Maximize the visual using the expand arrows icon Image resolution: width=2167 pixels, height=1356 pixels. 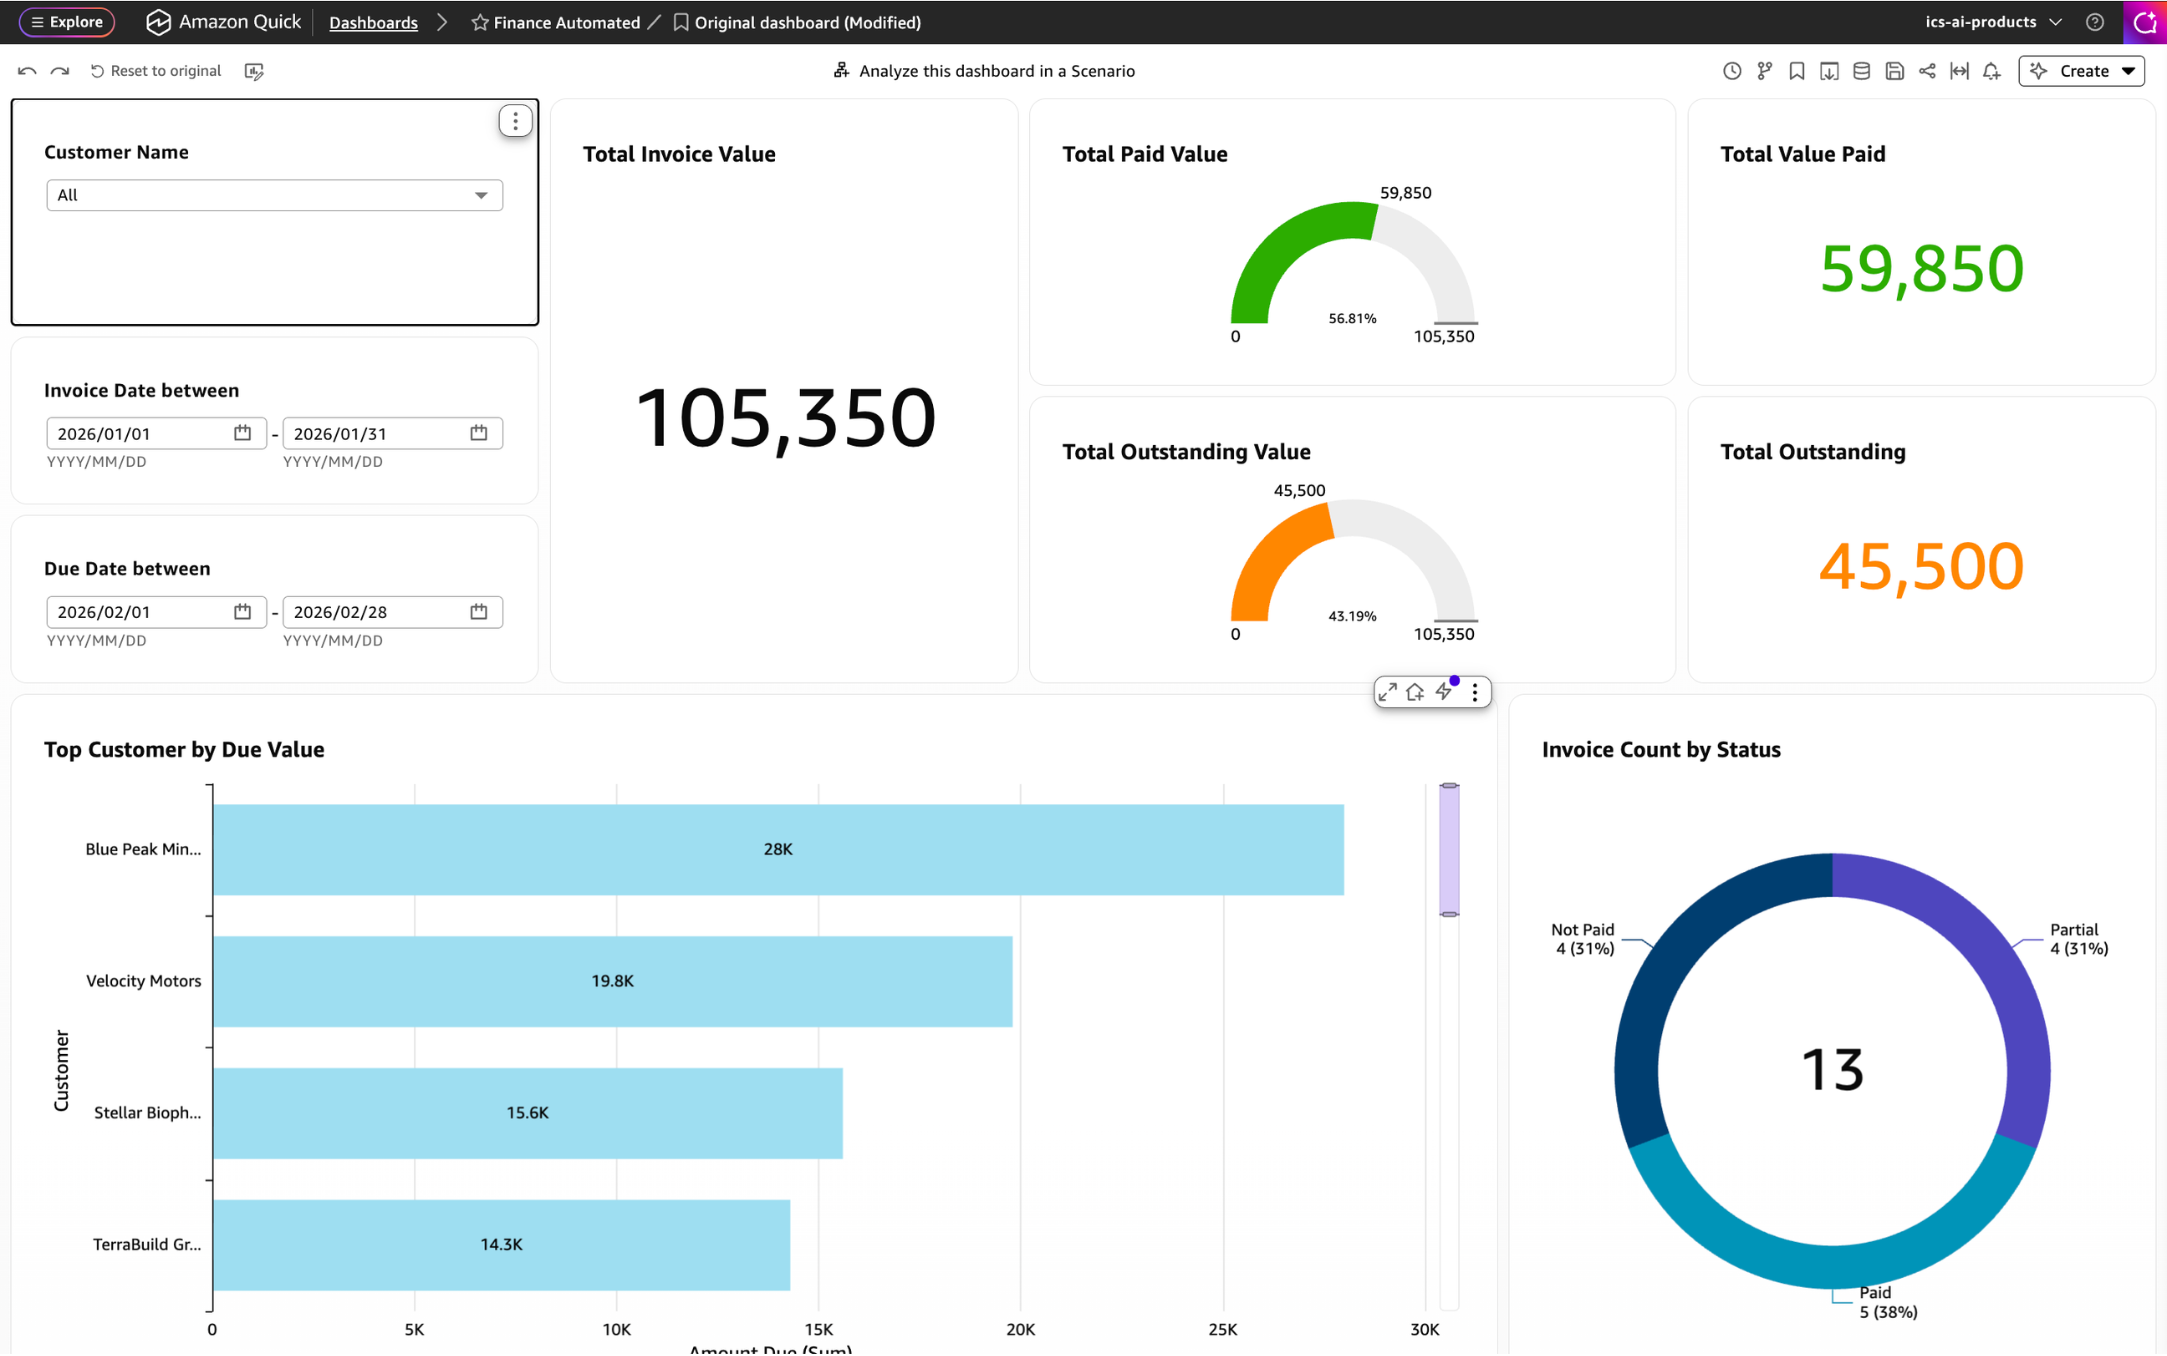[1387, 692]
